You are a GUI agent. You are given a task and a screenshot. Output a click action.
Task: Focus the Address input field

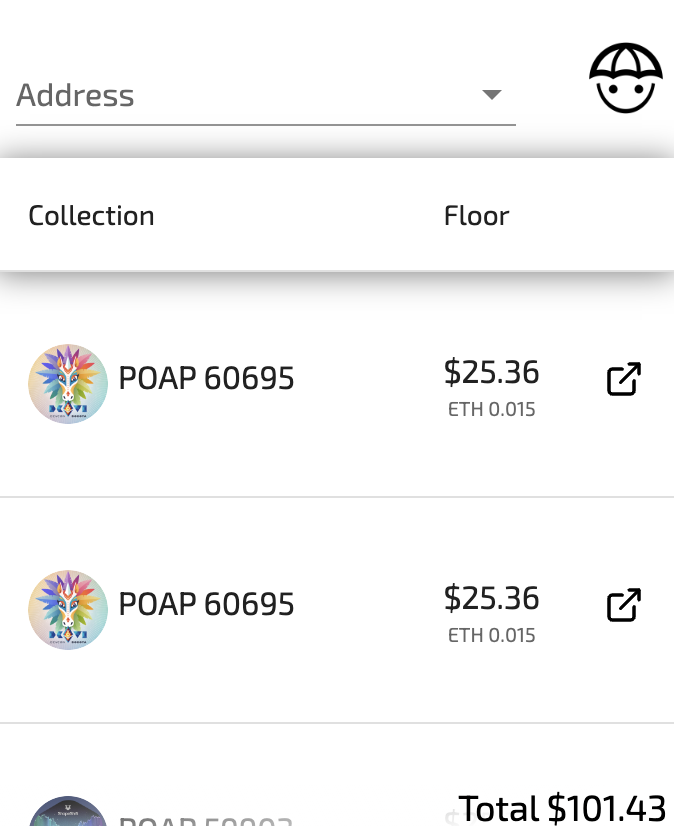click(x=240, y=96)
